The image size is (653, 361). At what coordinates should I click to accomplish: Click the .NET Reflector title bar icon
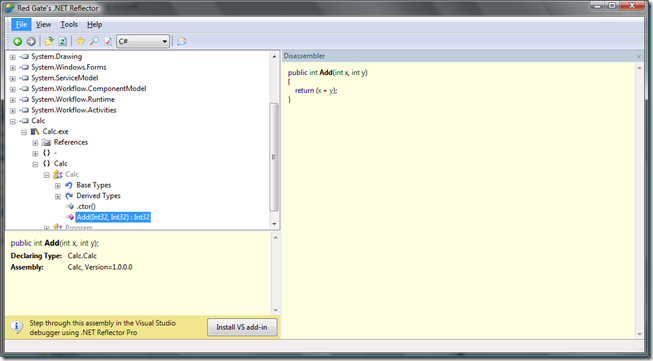point(10,8)
